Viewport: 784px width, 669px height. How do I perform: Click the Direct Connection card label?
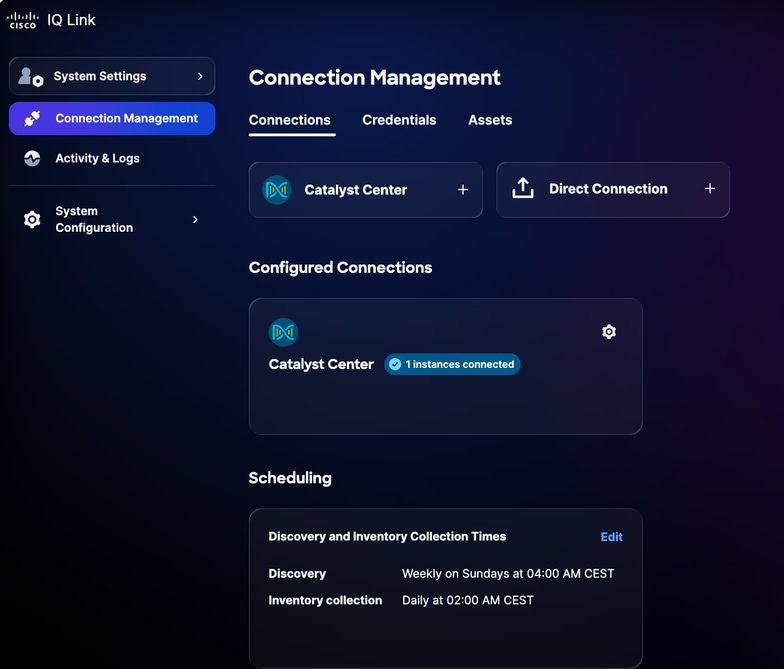click(x=608, y=188)
